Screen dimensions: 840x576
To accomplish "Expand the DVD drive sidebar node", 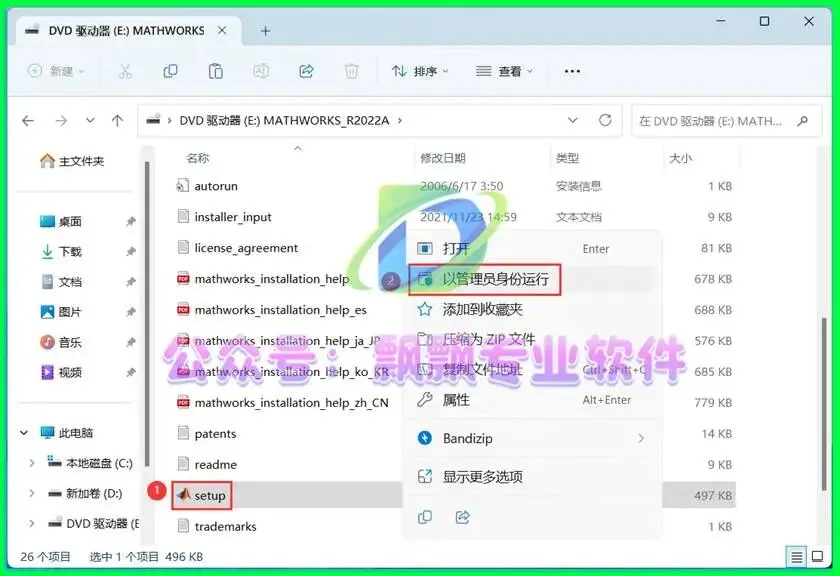I will pyautogui.click(x=32, y=523).
